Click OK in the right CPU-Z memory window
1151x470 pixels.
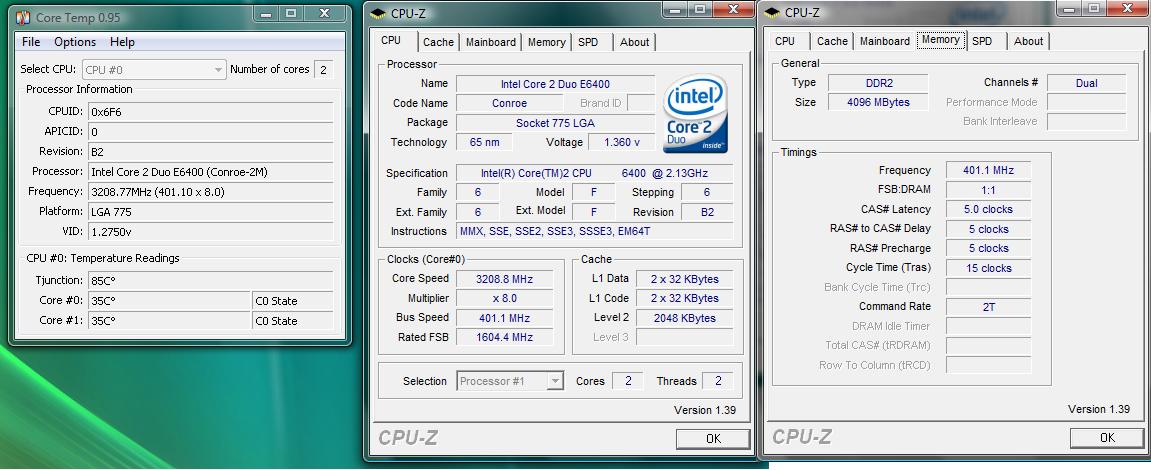pyautogui.click(x=1107, y=438)
